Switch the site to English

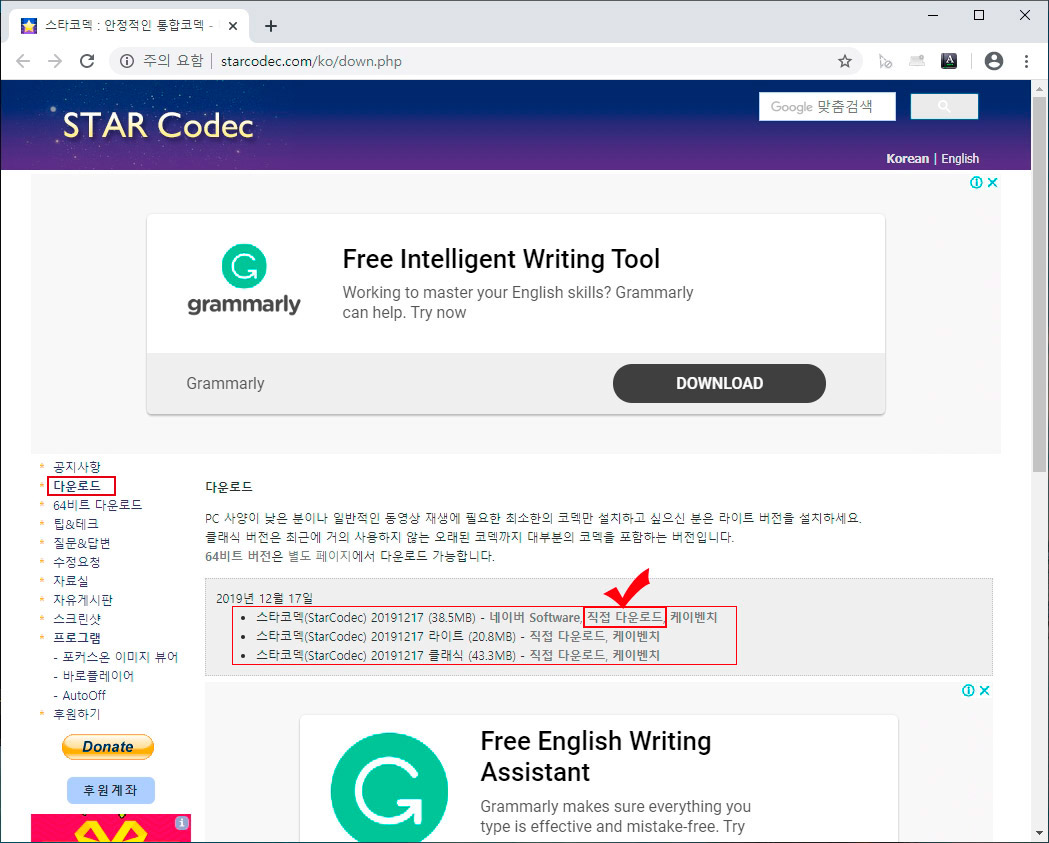point(959,158)
